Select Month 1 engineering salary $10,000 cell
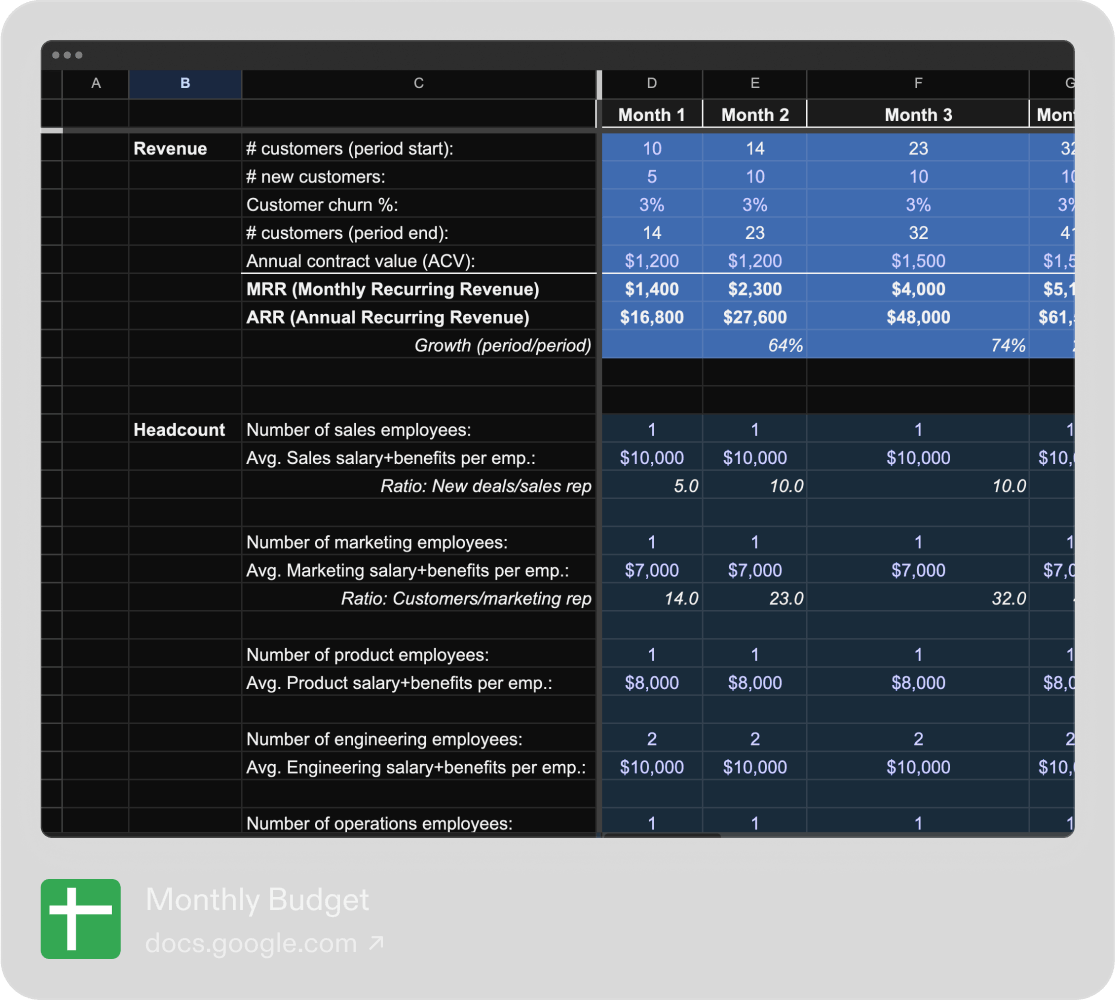The height and width of the screenshot is (1000, 1115). (x=652, y=768)
